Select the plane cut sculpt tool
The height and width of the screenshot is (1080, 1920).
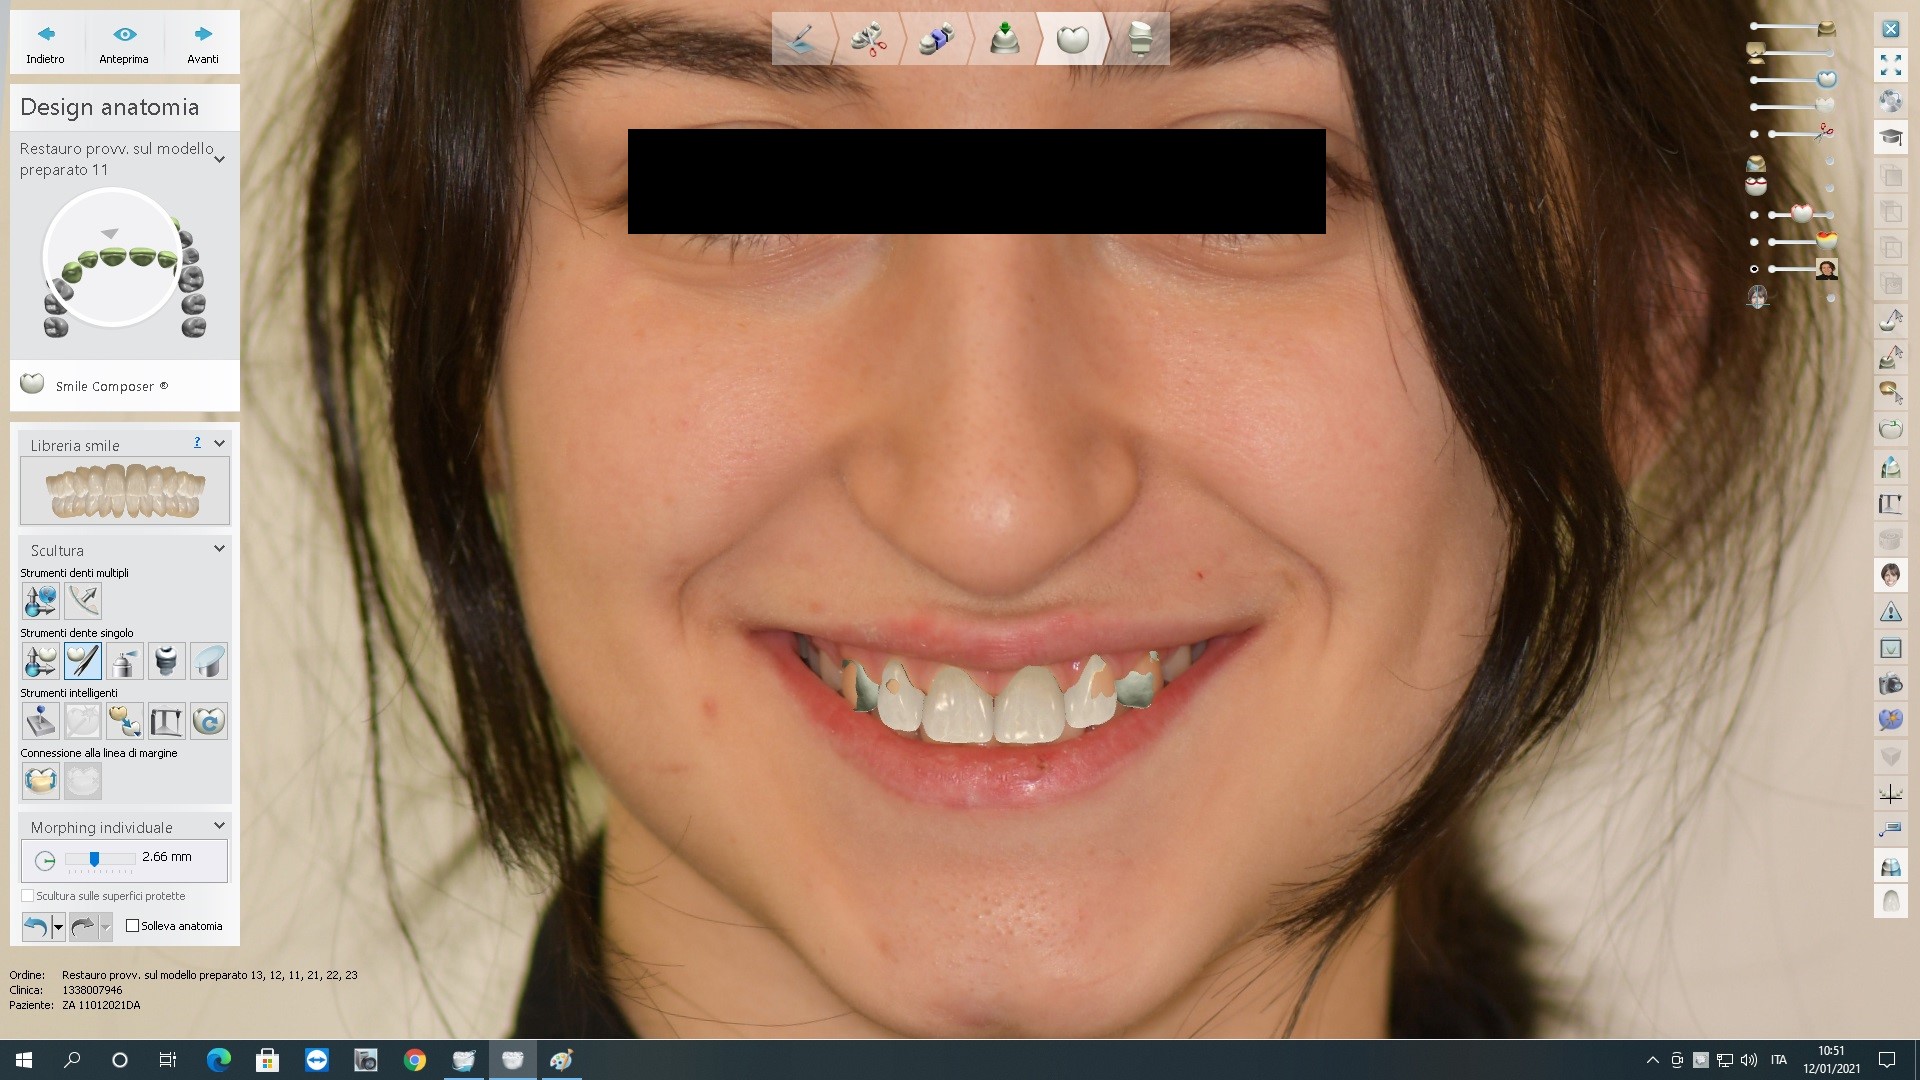(x=209, y=661)
